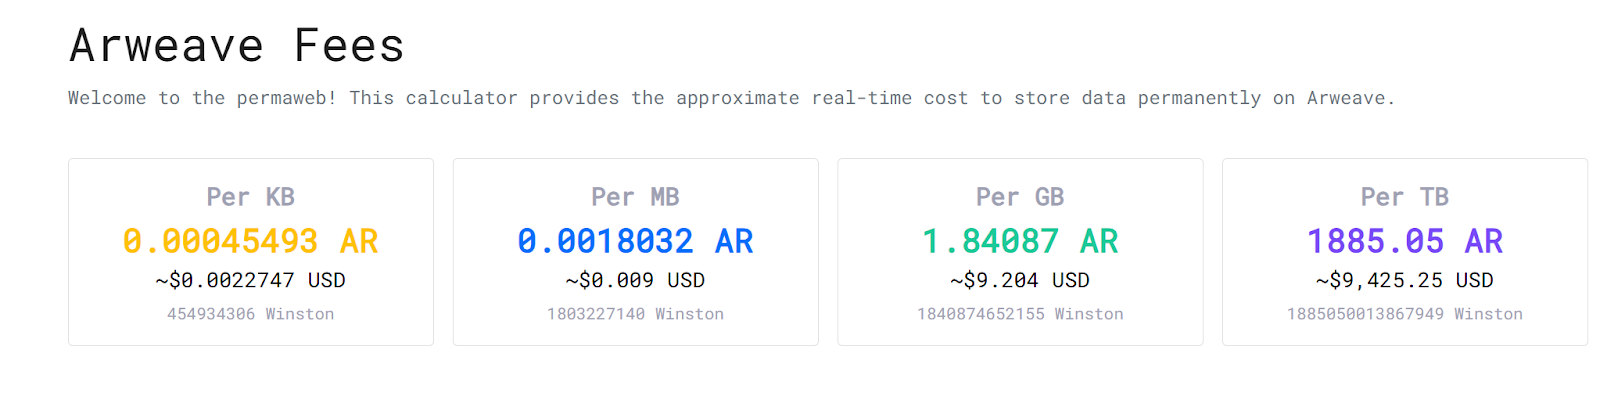Click the phrase real-time cost in the description

(889, 98)
